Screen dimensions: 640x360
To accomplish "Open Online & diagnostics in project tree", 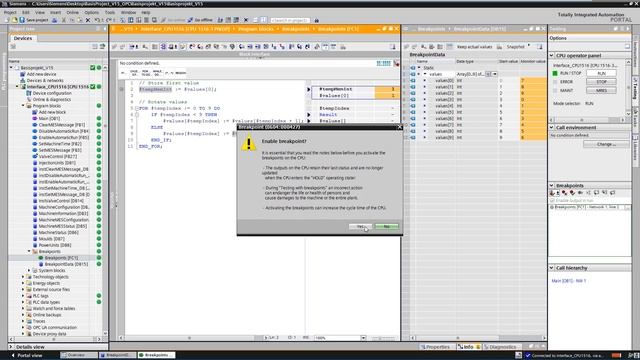I will (51, 99).
